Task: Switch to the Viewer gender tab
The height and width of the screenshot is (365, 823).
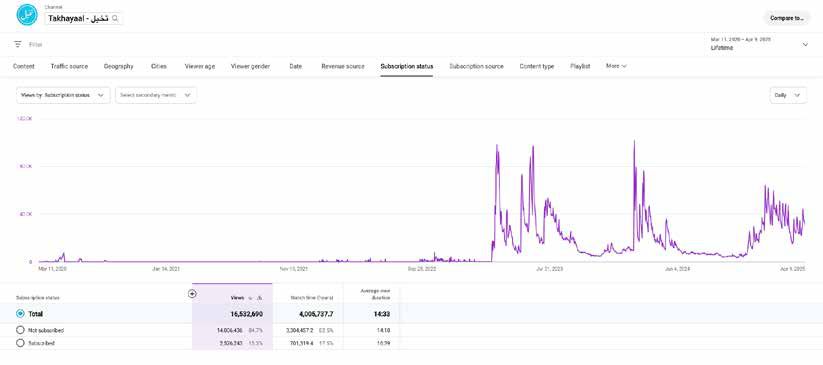Action: tap(250, 66)
